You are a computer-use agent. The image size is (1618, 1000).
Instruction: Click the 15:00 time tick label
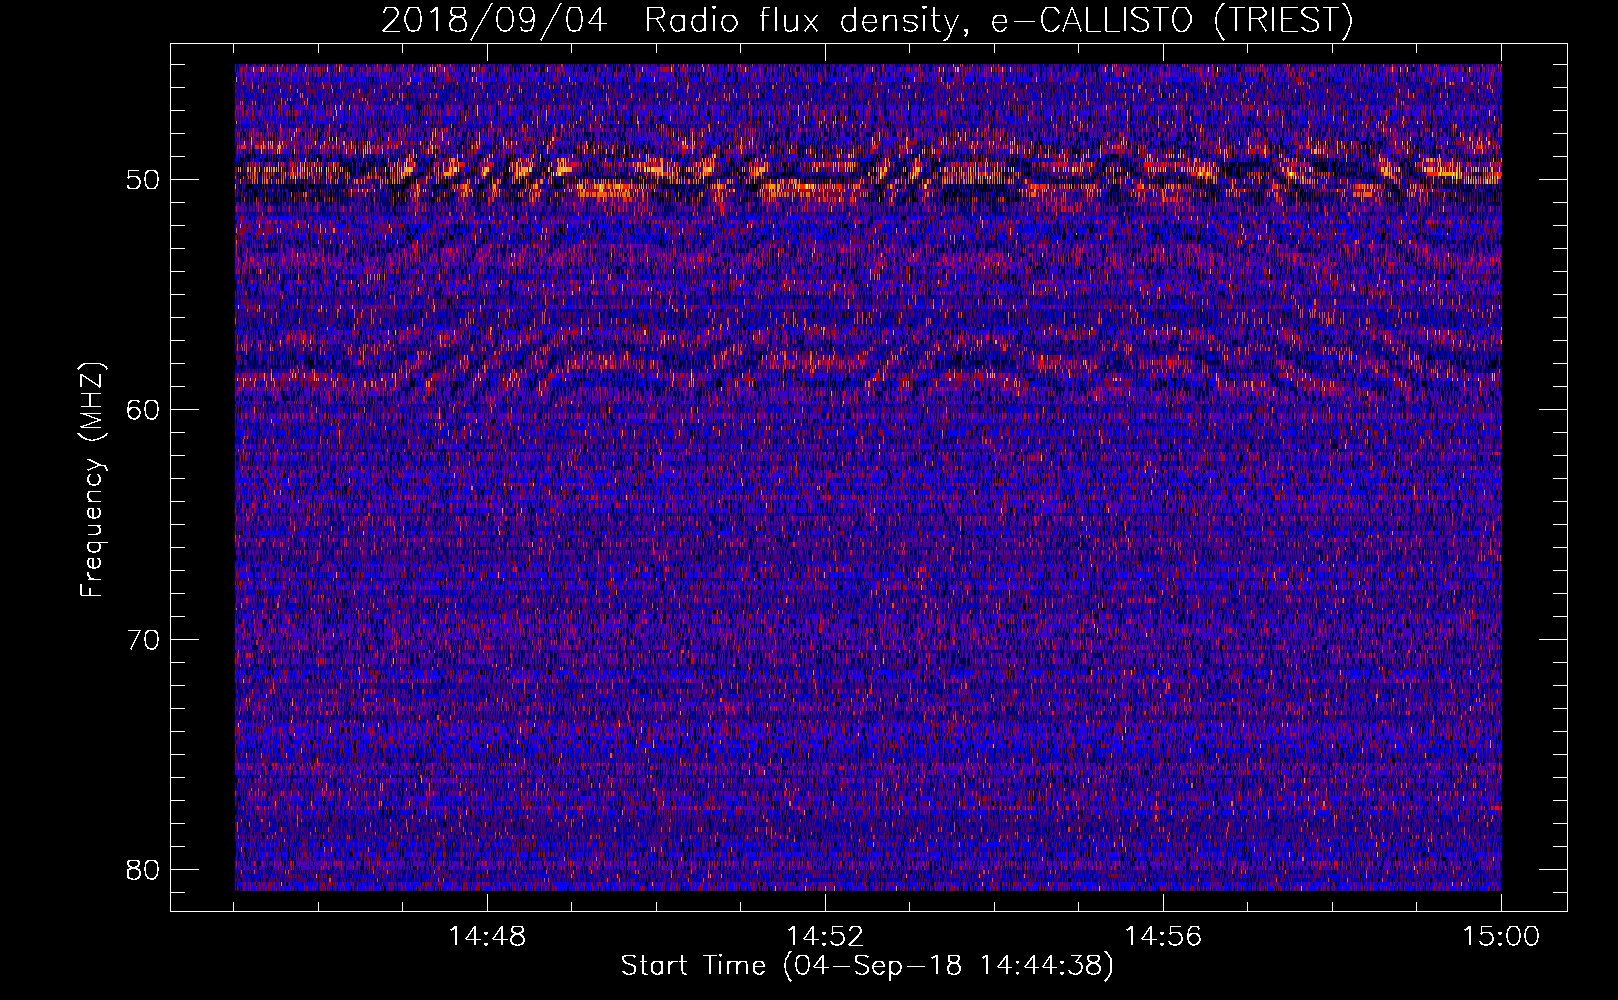(x=1501, y=937)
